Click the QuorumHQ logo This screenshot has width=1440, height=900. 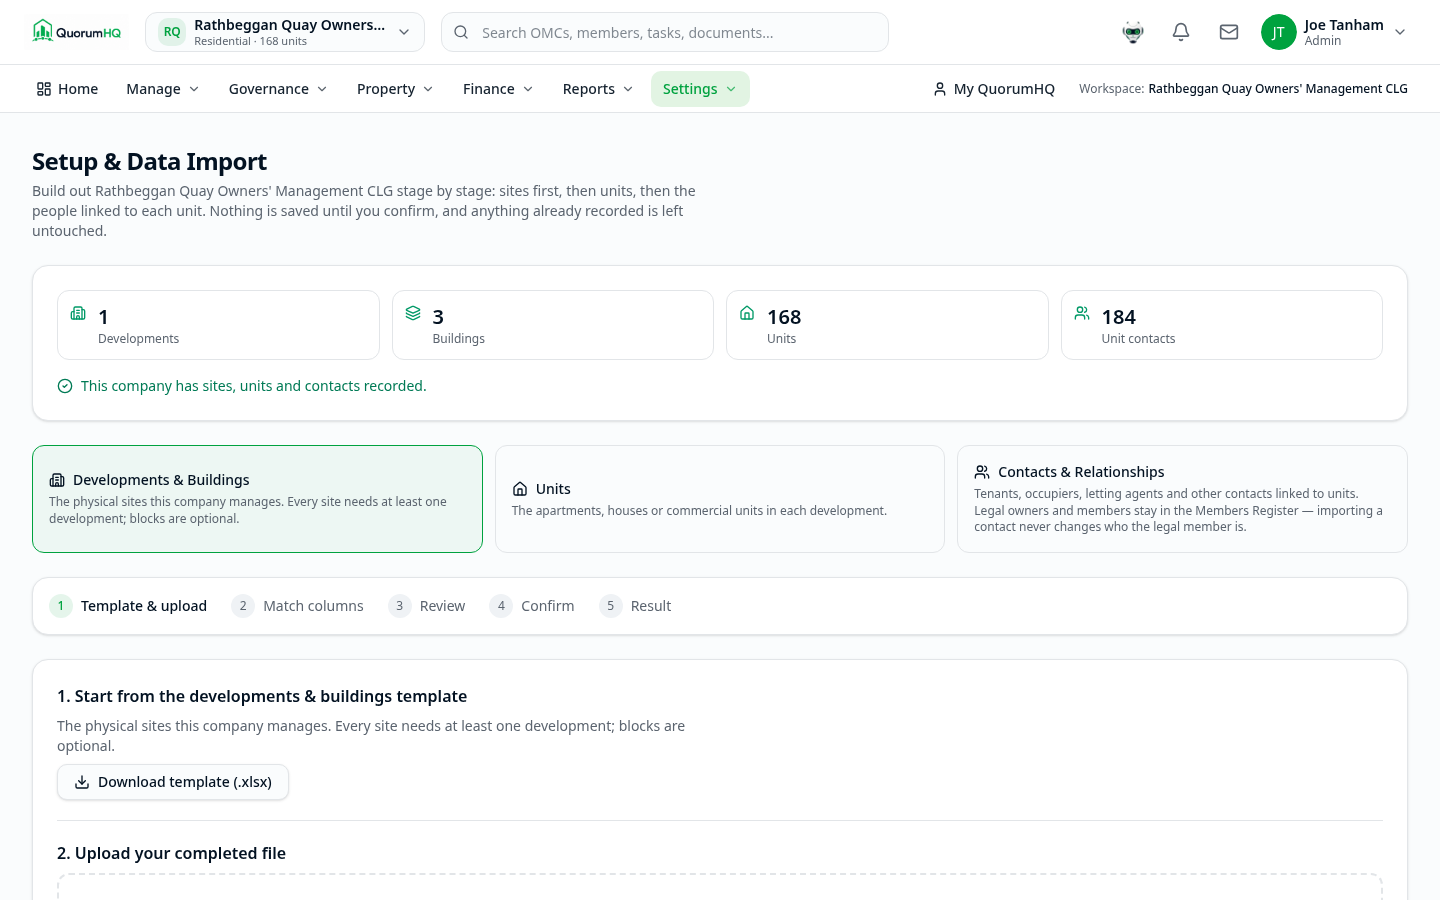coord(77,32)
